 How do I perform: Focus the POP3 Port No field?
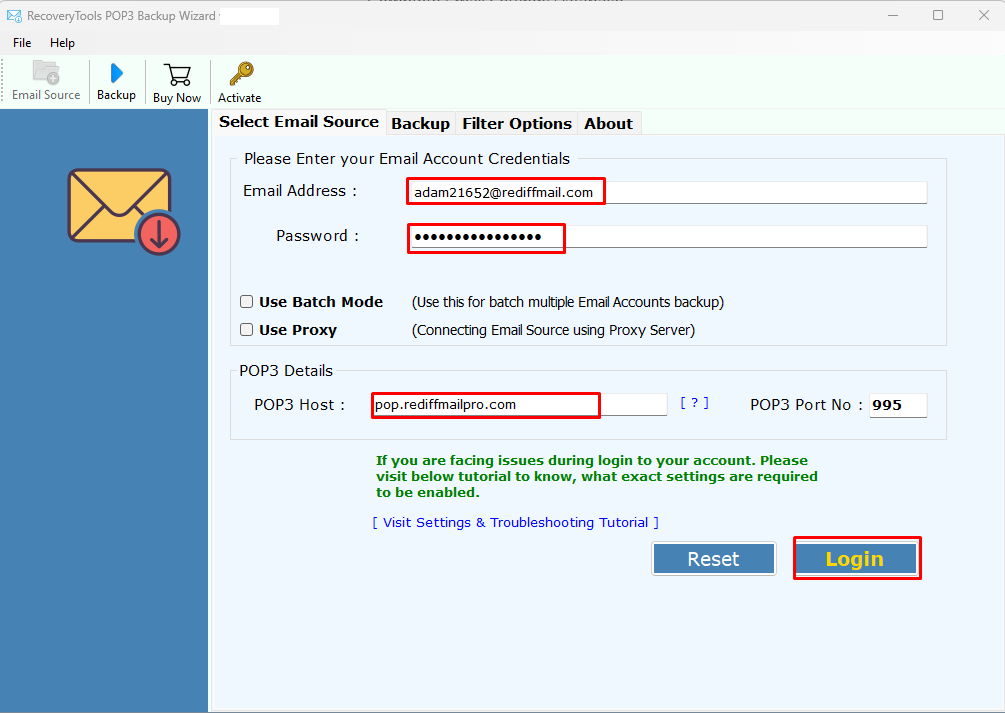point(898,405)
